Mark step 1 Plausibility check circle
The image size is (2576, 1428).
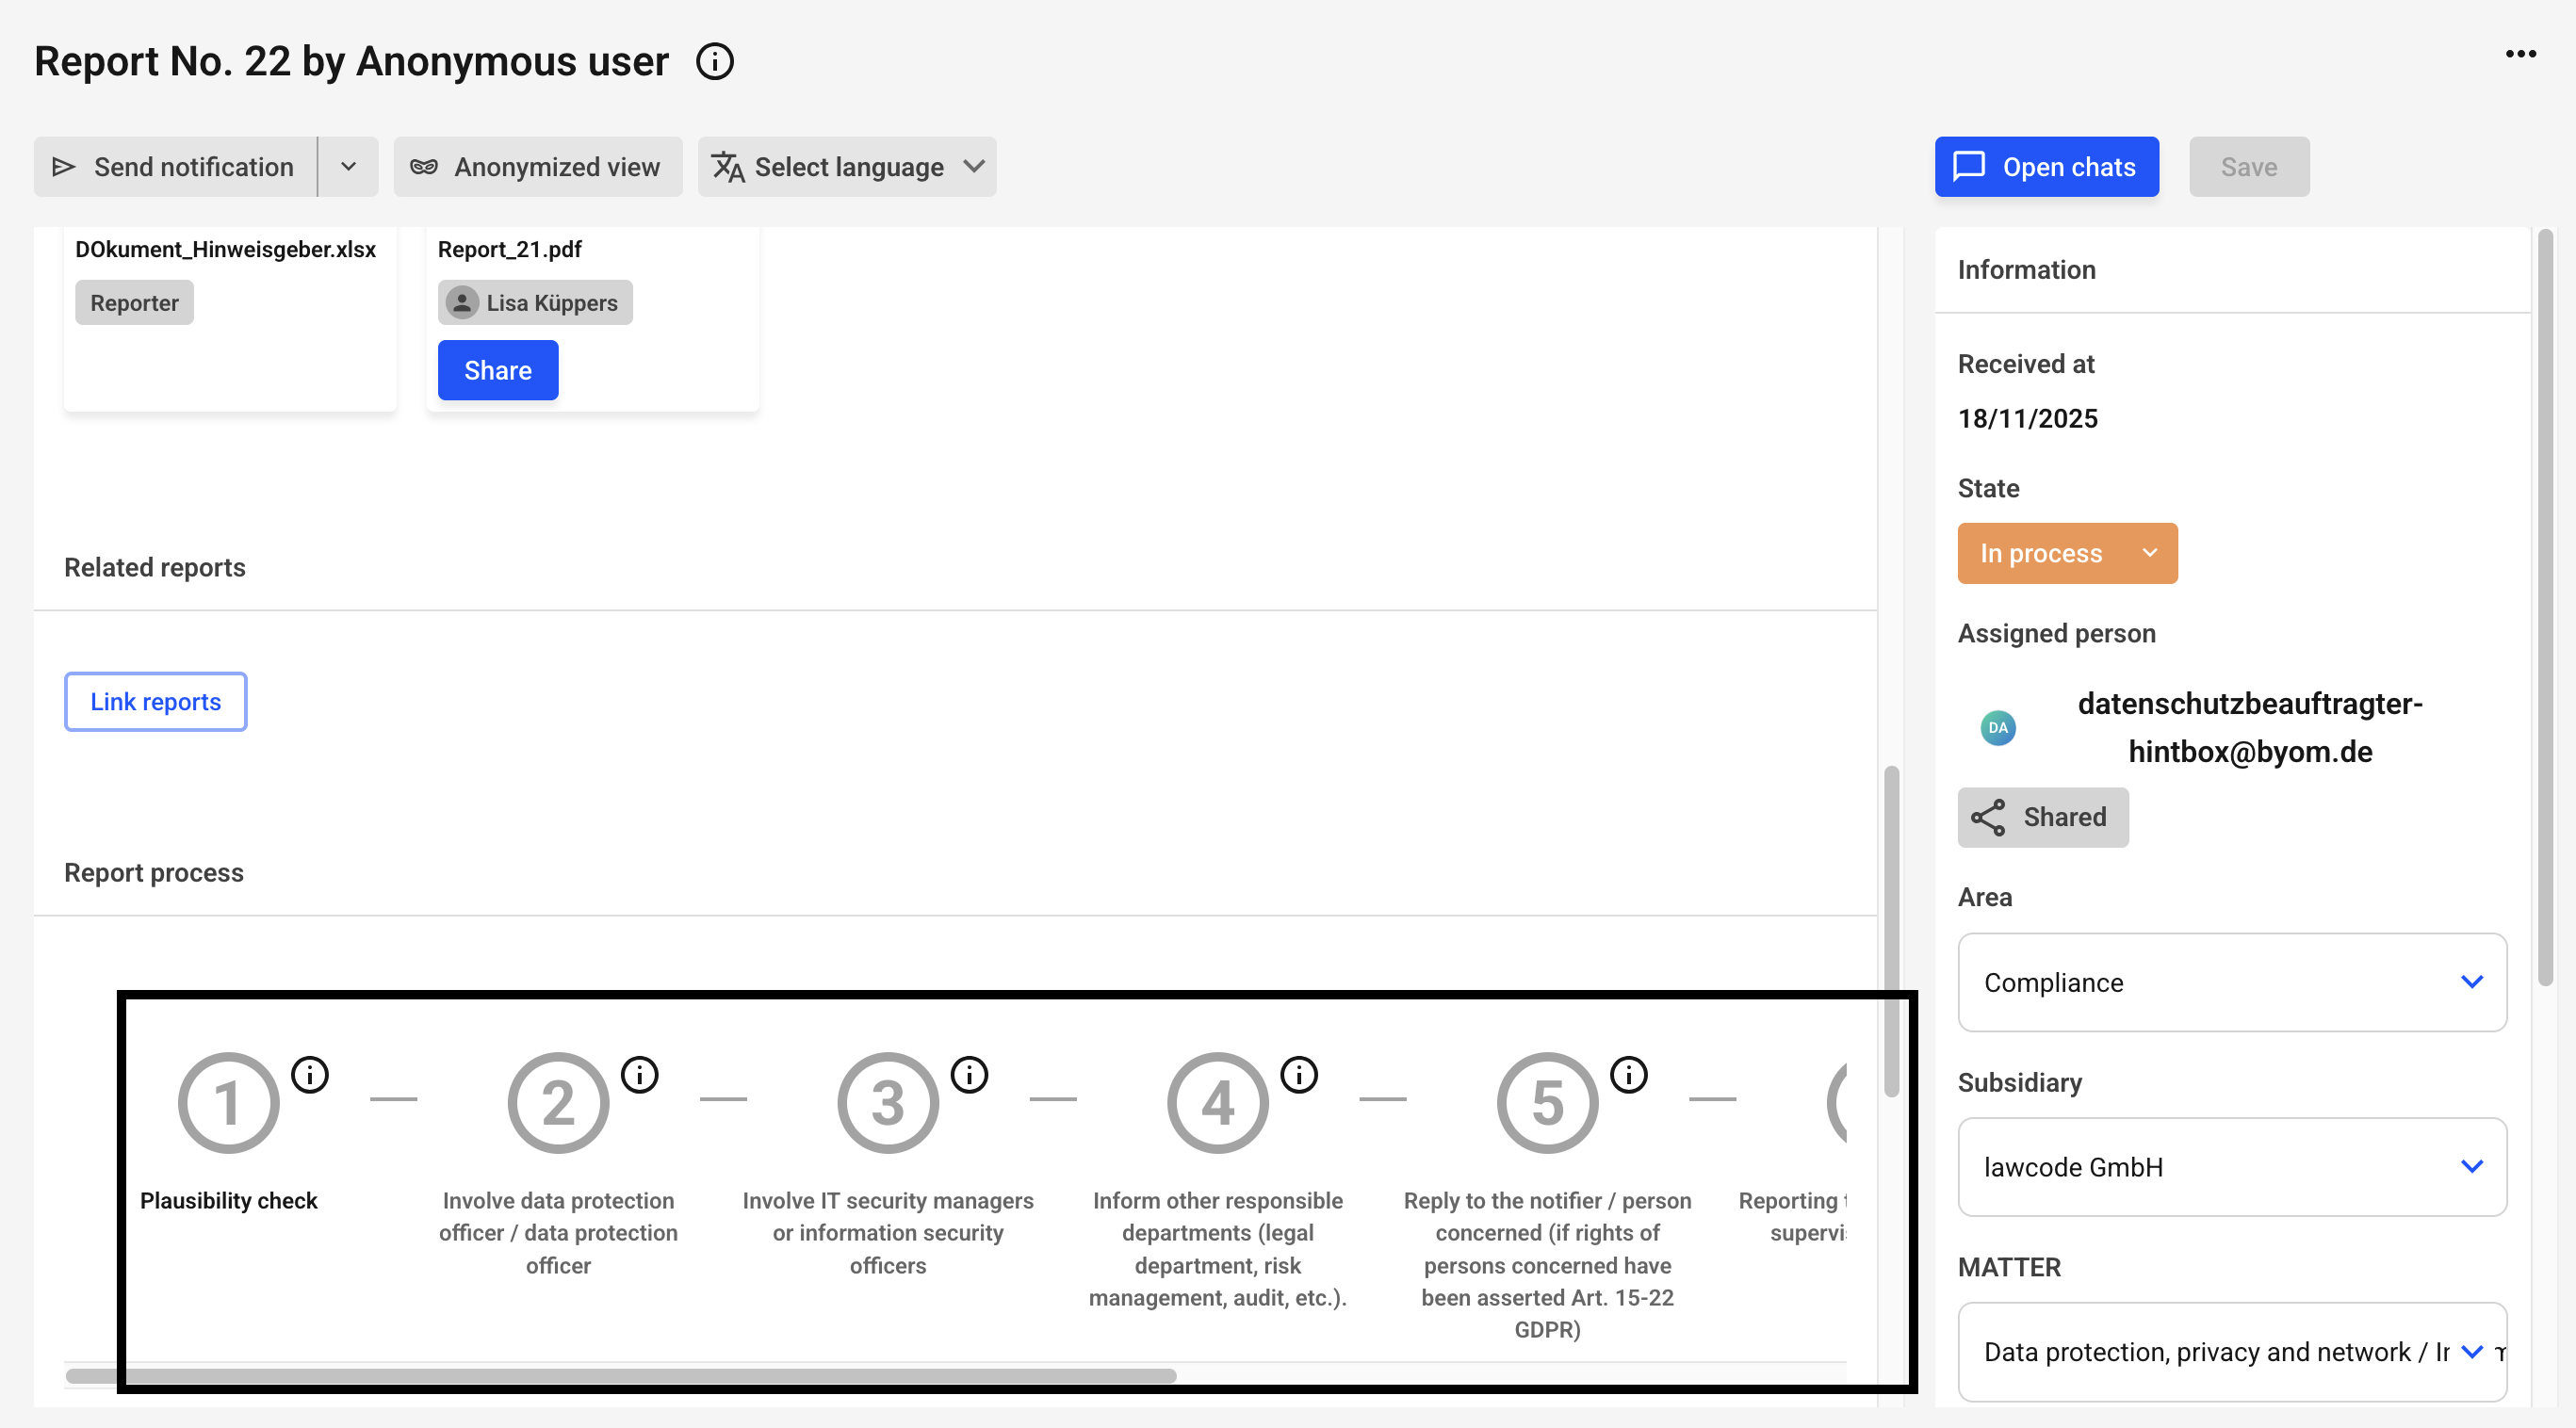pyautogui.click(x=228, y=1103)
